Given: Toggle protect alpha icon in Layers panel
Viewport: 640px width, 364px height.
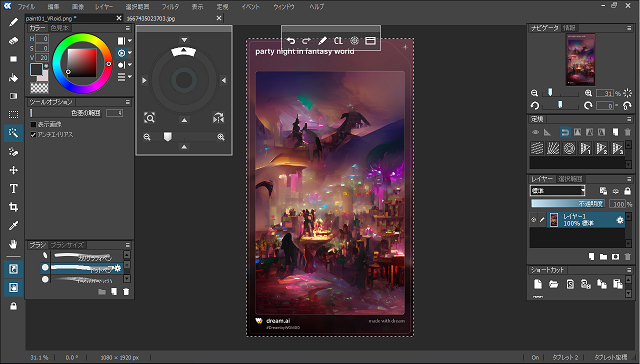Looking at the screenshot, I should click(x=603, y=191).
